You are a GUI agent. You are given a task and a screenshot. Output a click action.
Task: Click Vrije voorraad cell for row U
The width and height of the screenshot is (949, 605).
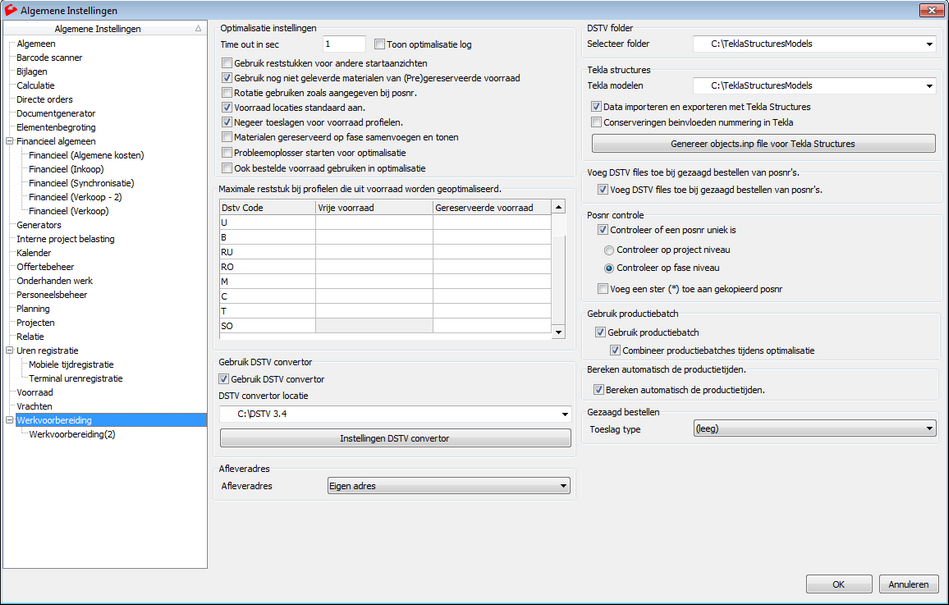click(374, 223)
